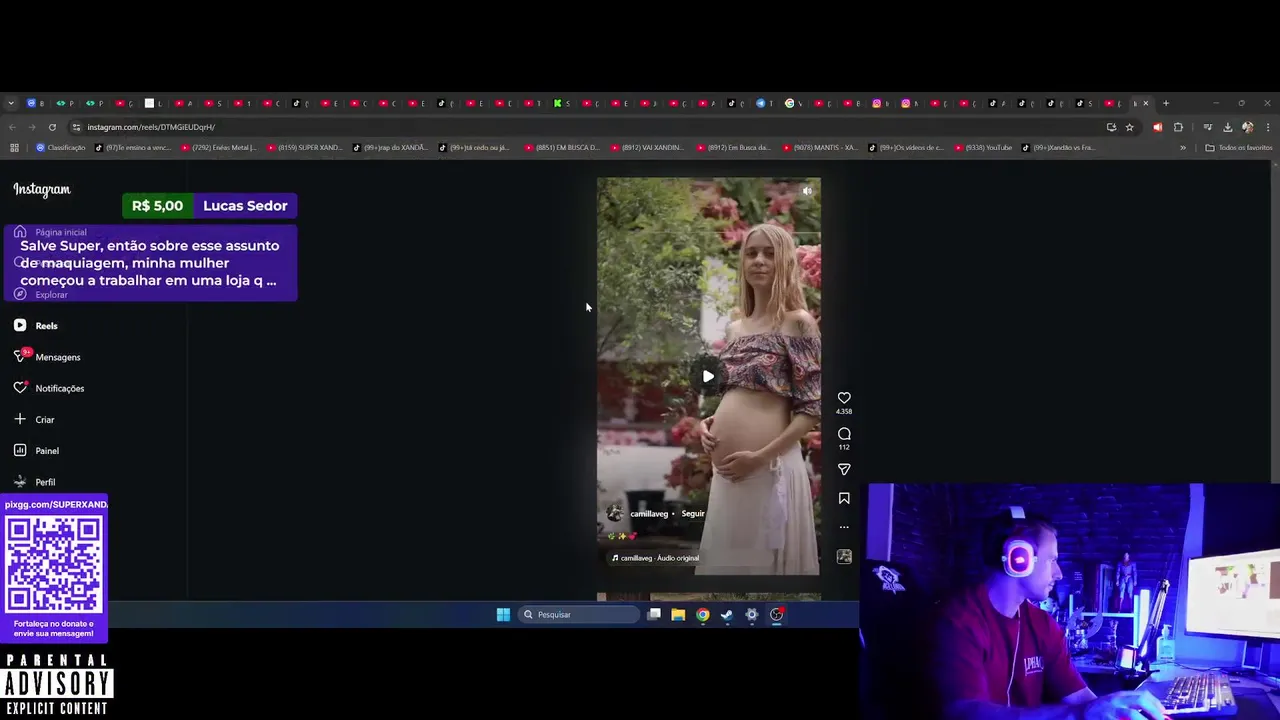Open a new tab with plus button
1280x720 pixels.
coord(1166,103)
